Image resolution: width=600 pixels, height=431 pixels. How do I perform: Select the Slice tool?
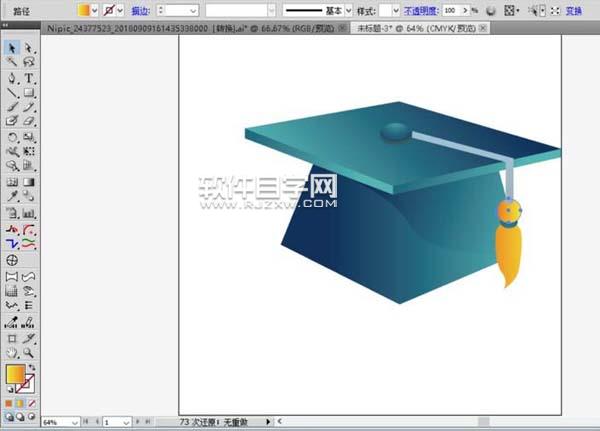(29, 338)
